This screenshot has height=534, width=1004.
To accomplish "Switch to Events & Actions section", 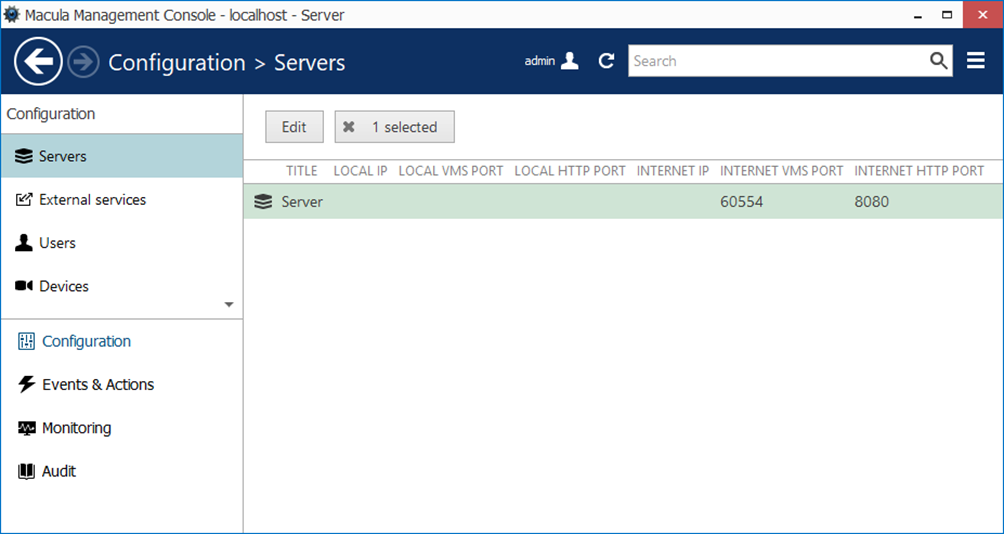I will click(97, 384).
